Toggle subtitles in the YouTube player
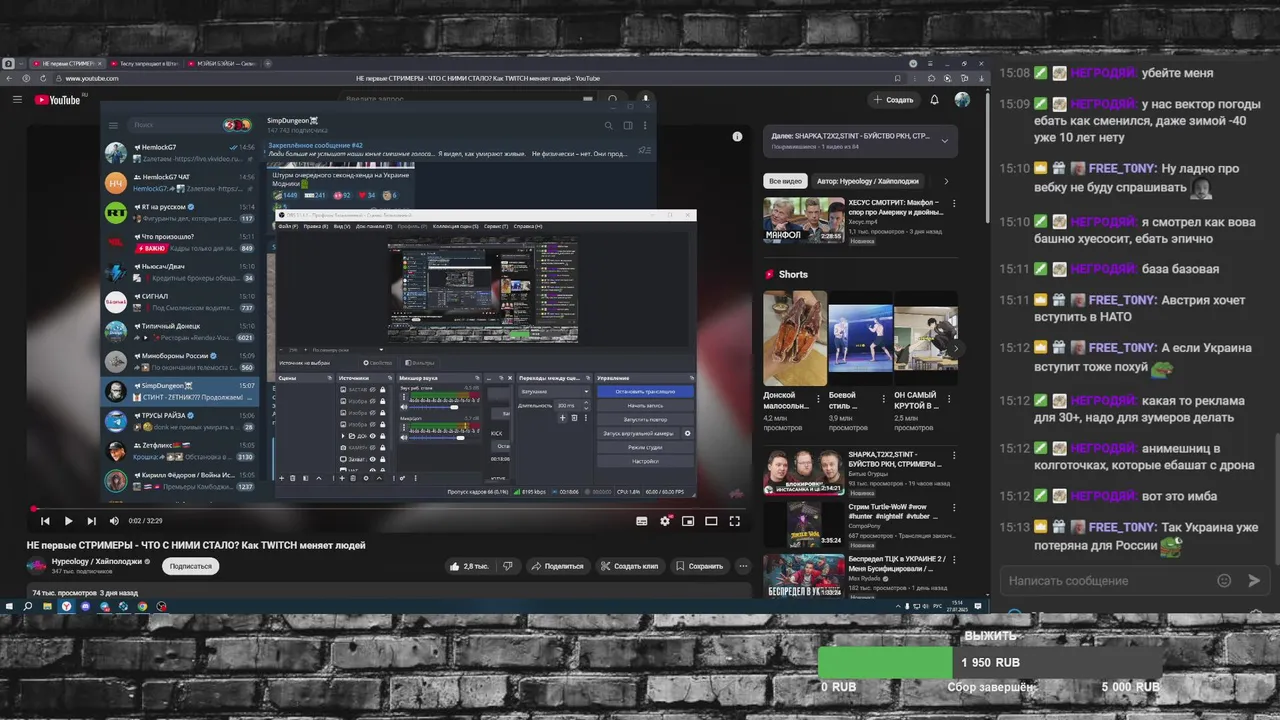Viewport: 1280px width, 720px height. click(x=642, y=521)
